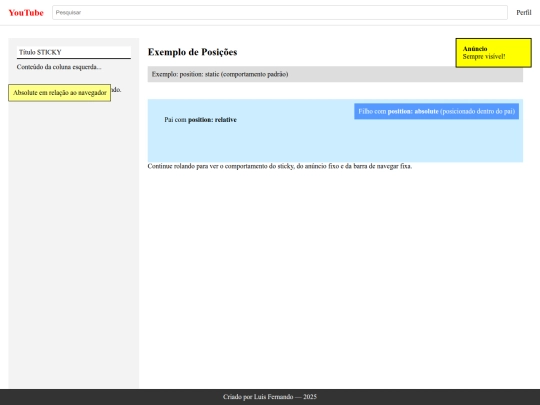
Task: Click 'Sempre visível!' text in ad
Action: point(484,56)
